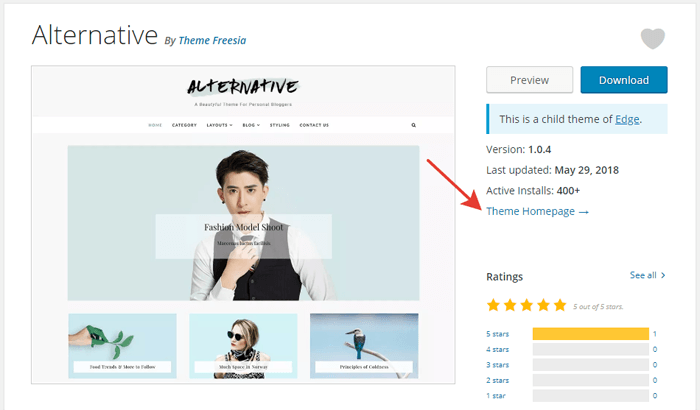Viewport: 700px width, 410px height.
Task: Click the Alternative page title
Action: click(95, 35)
